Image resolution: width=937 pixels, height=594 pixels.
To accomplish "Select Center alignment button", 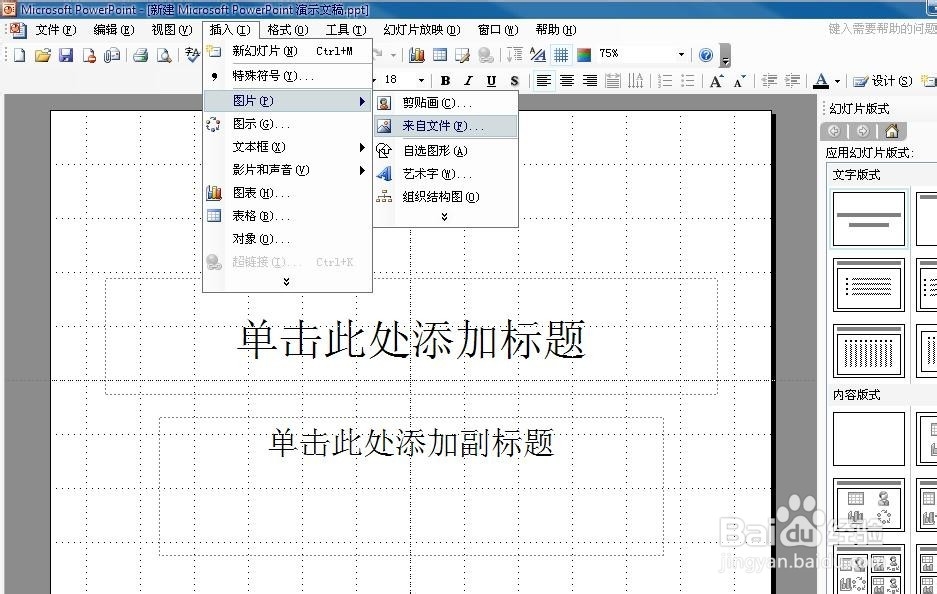I will (567, 81).
